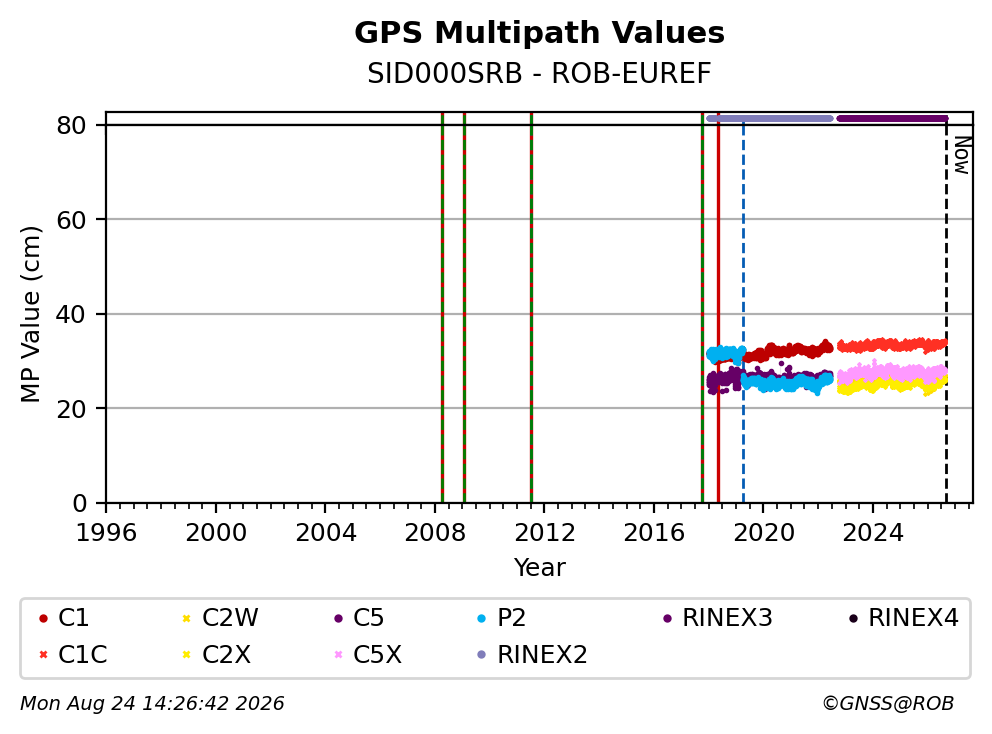The image size is (992, 734).
Task: Select the C5 legend label
Action: [x=368, y=618]
